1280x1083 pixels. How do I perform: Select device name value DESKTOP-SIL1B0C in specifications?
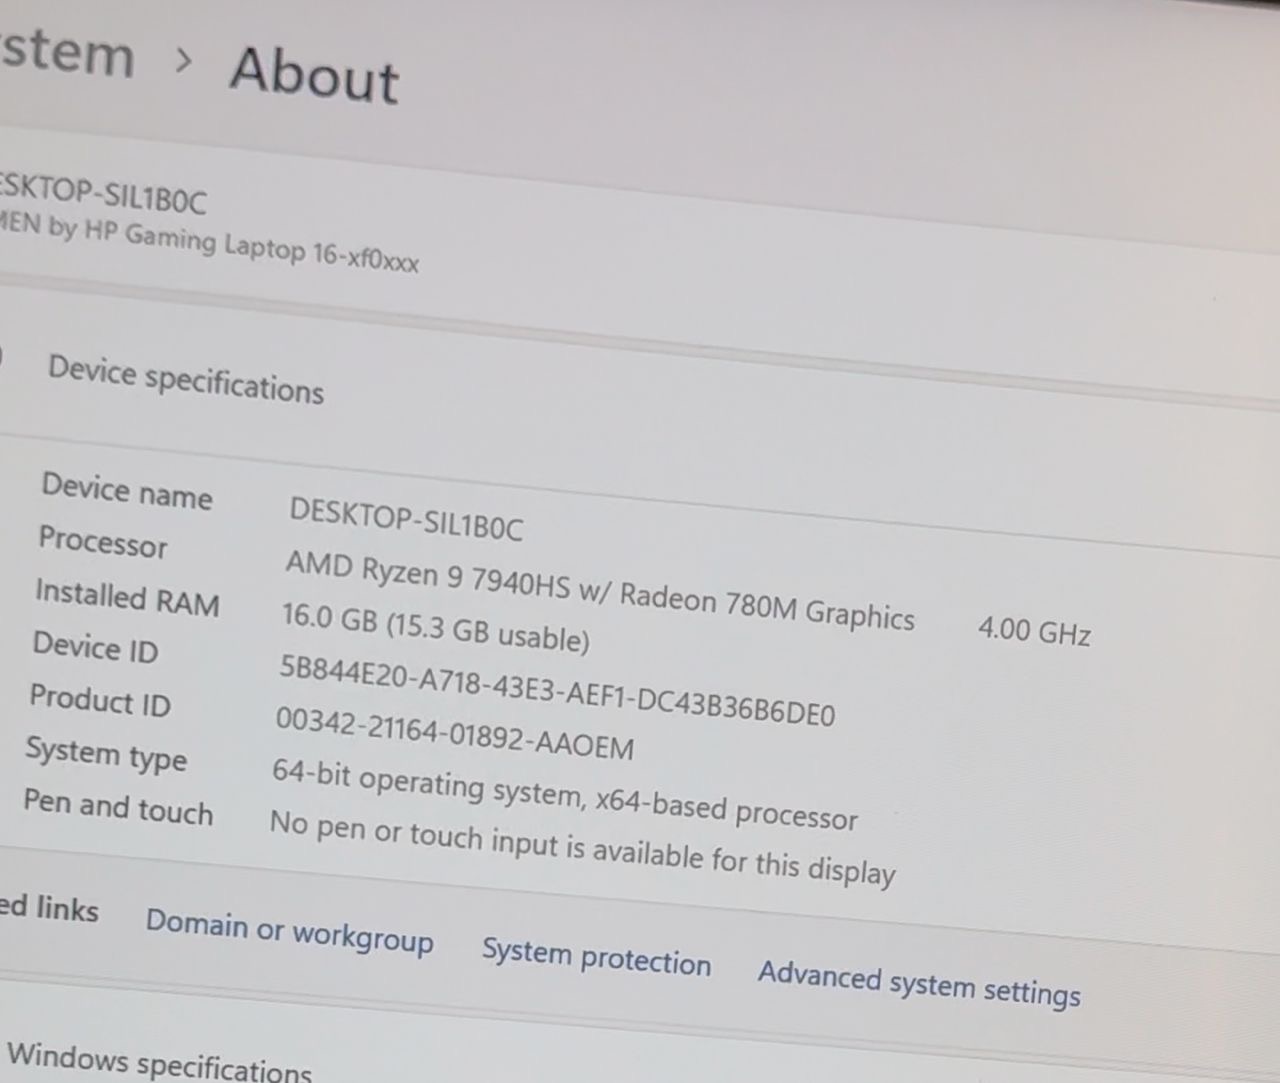click(406, 519)
